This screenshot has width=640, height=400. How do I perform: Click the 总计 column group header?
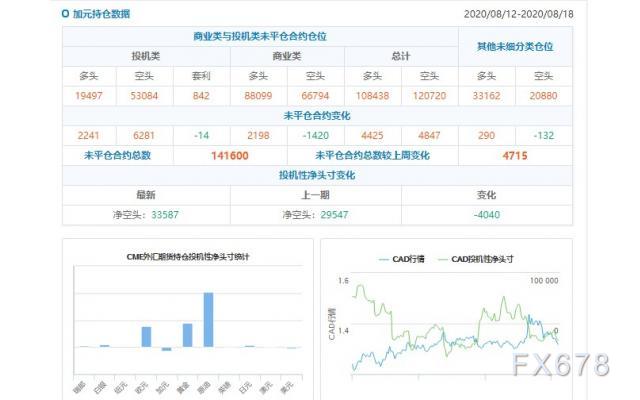[401, 56]
